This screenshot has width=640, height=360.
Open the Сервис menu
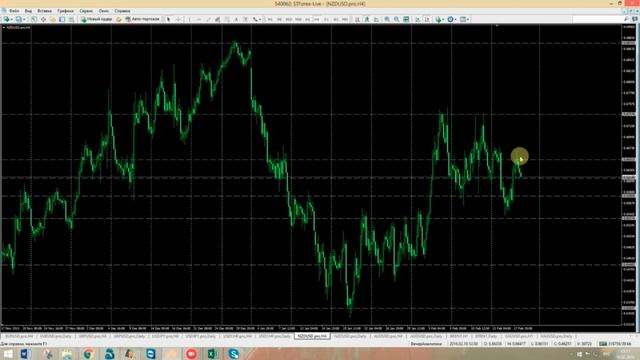(x=86, y=11)
